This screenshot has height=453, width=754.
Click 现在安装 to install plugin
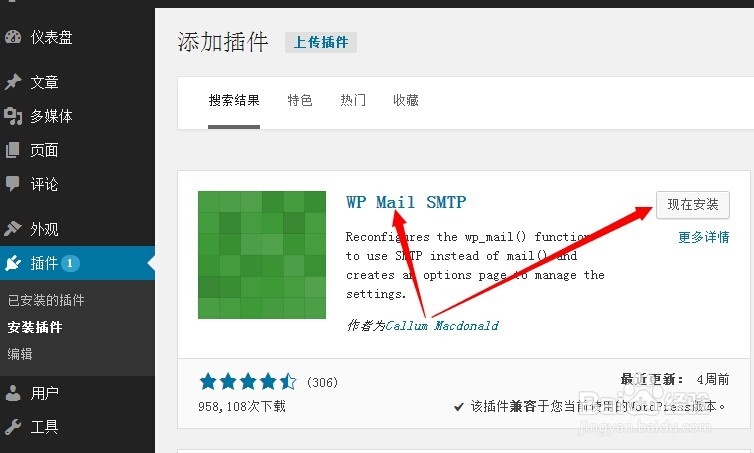click(692, 205)
